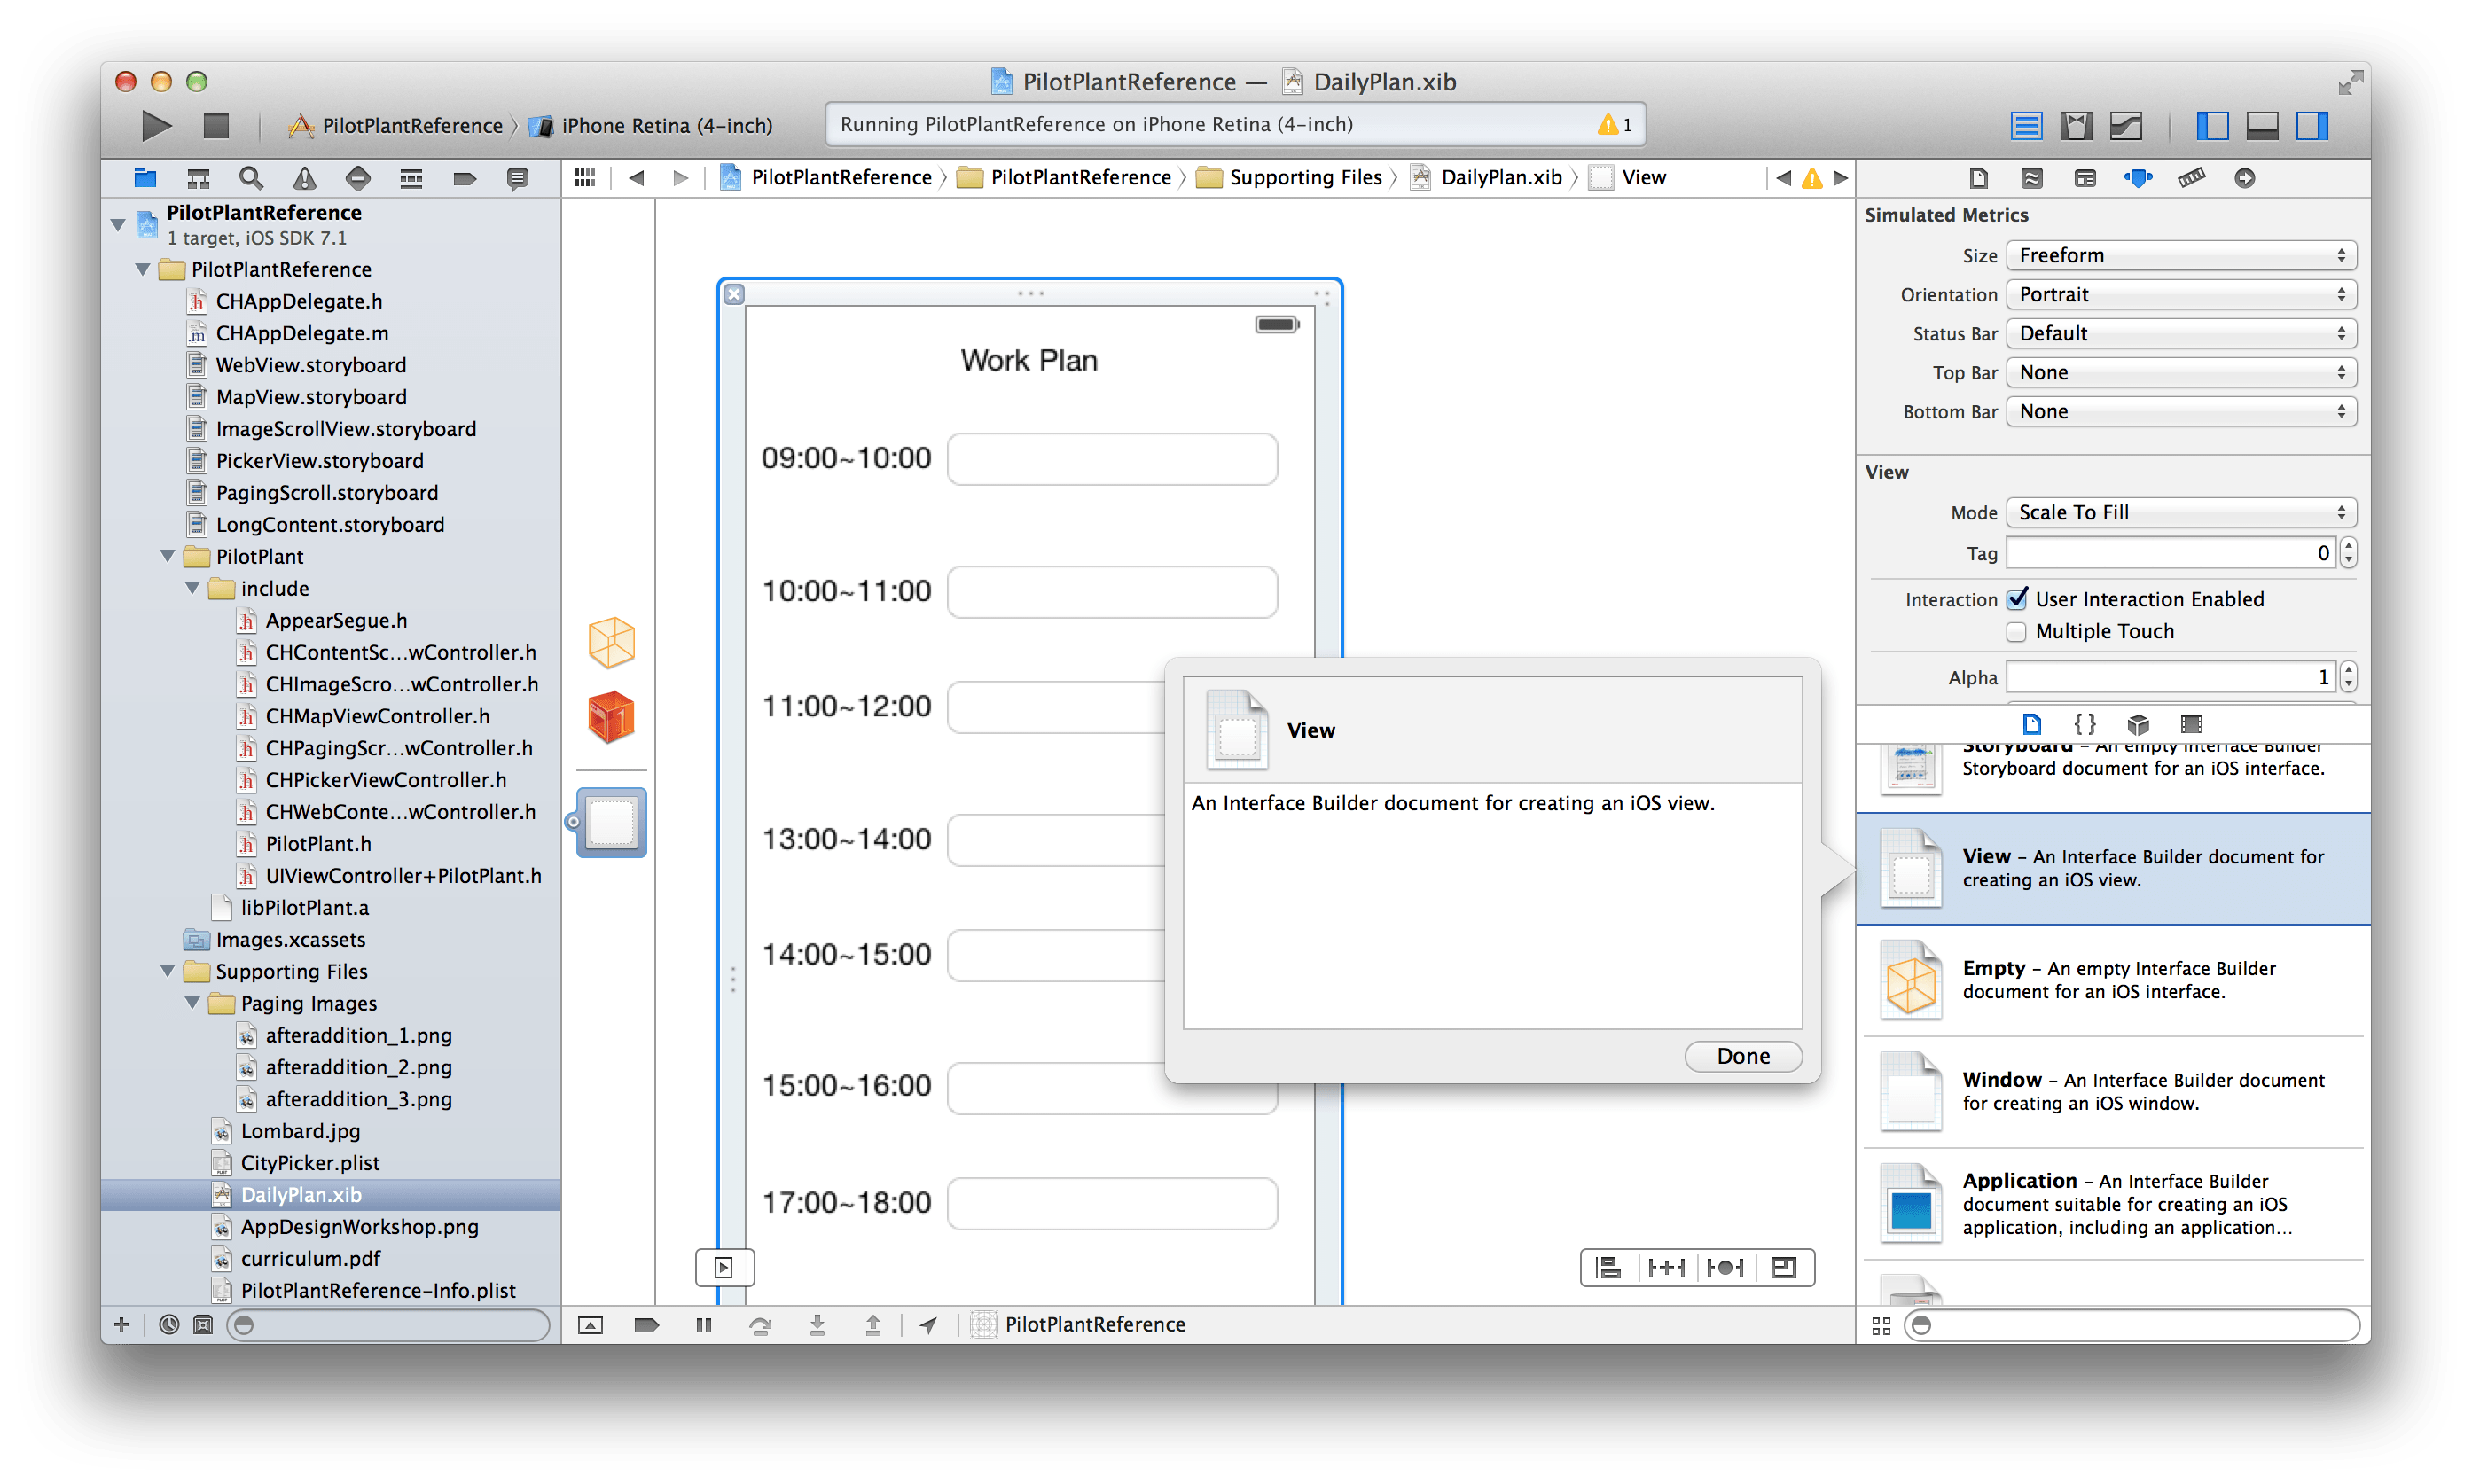Collapse the include folder

click(193, 588)
